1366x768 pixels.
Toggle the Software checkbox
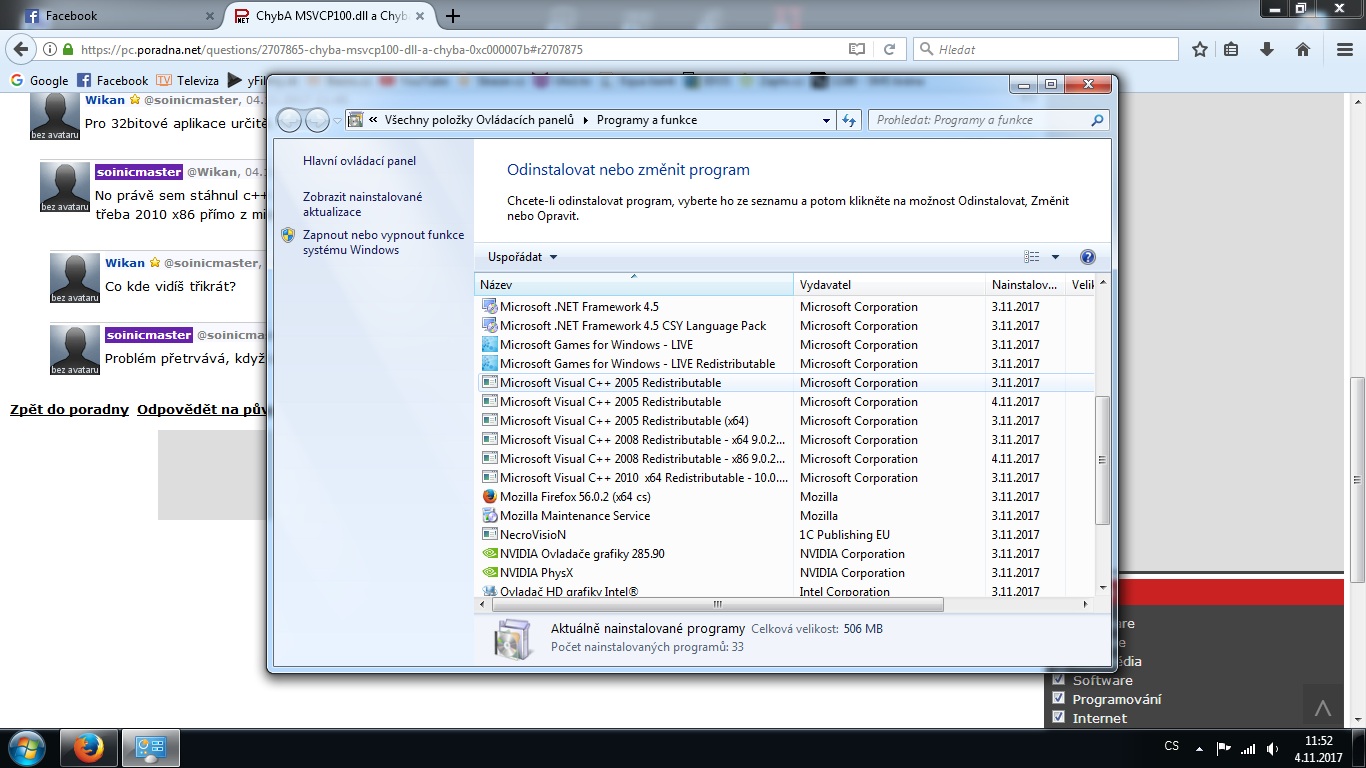coord(1059,680)
